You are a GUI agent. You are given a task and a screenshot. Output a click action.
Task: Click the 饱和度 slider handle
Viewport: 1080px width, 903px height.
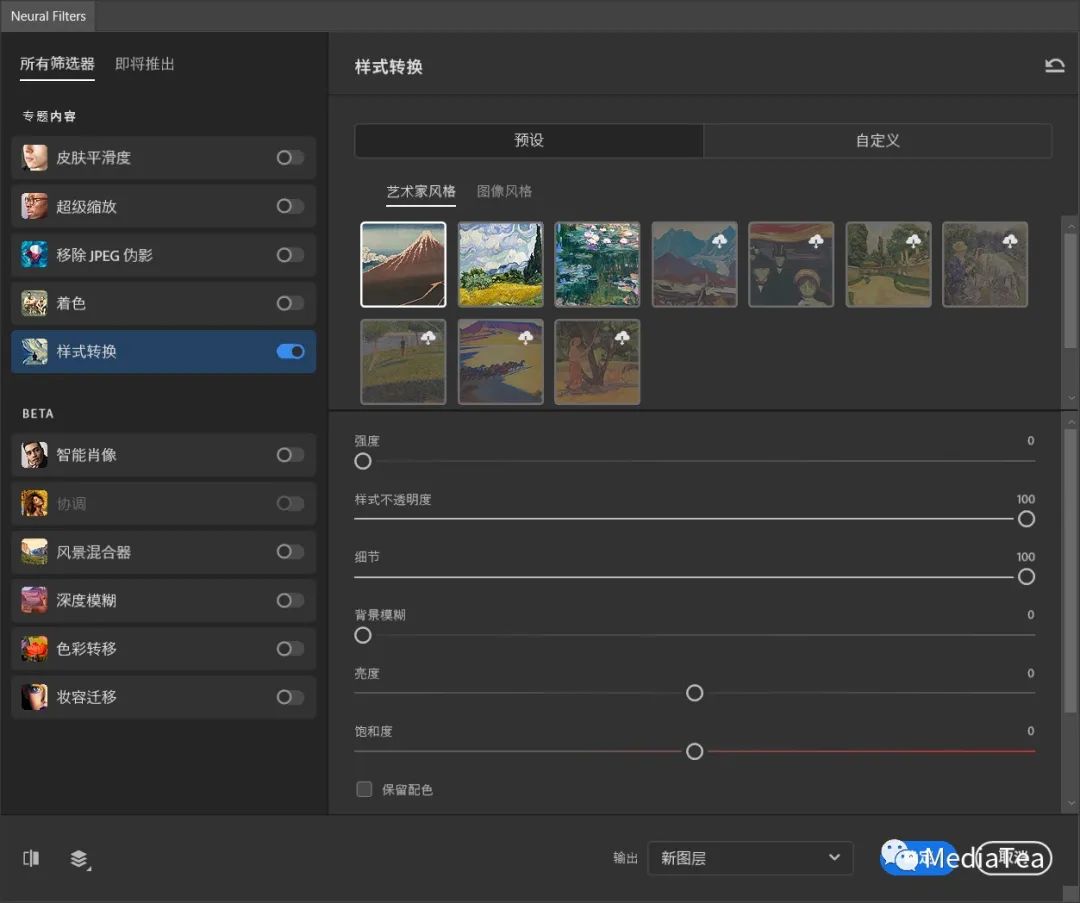point(694,751)
